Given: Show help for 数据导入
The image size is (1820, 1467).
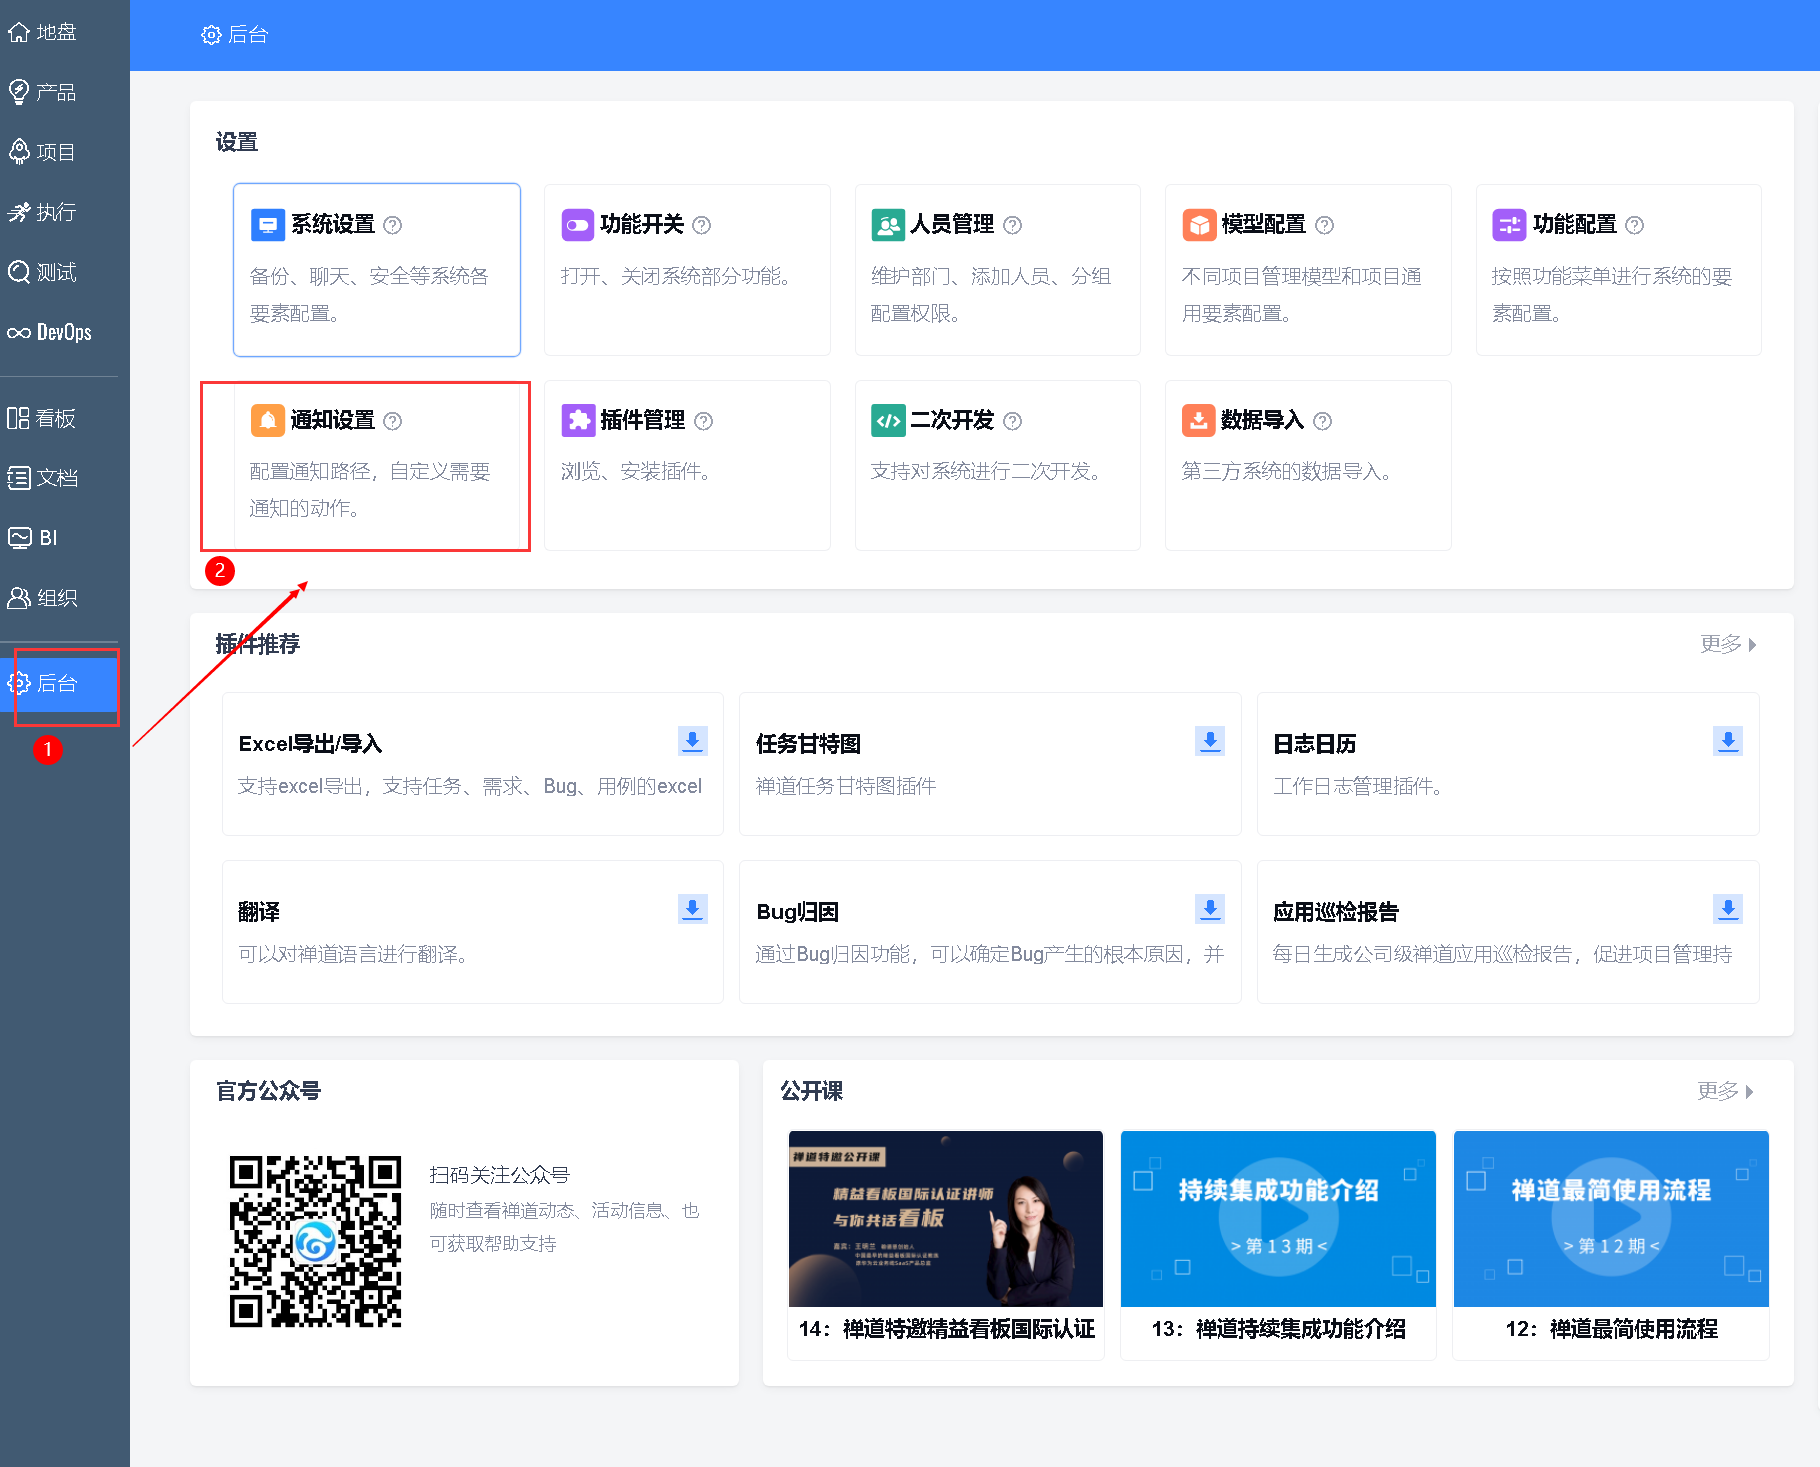Looking at the screenshot, I should click(x=1323, y=421).
